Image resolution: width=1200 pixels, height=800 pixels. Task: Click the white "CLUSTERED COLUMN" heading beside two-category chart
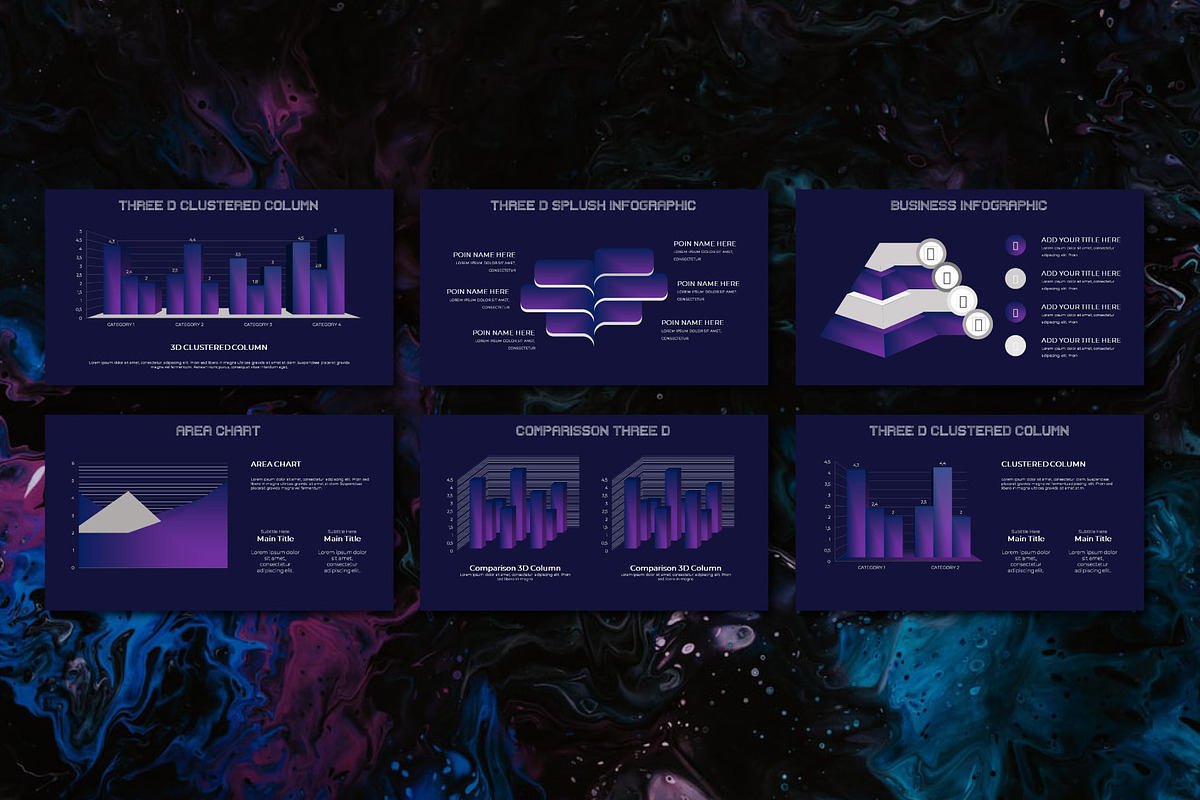(x=1043, y=464)
